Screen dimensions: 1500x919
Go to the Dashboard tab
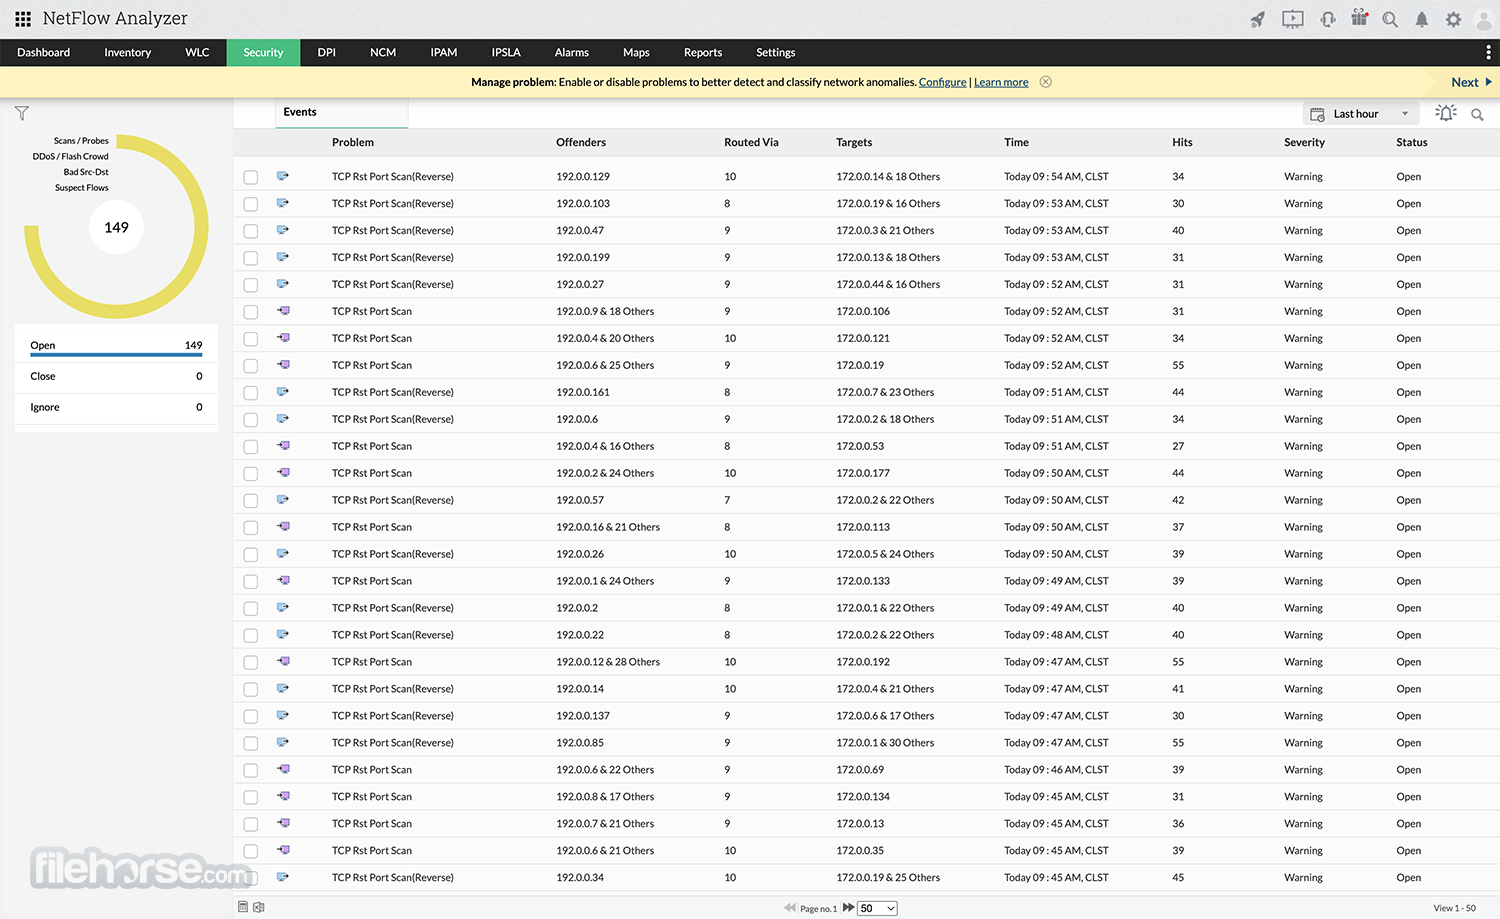tap(43, 52)
